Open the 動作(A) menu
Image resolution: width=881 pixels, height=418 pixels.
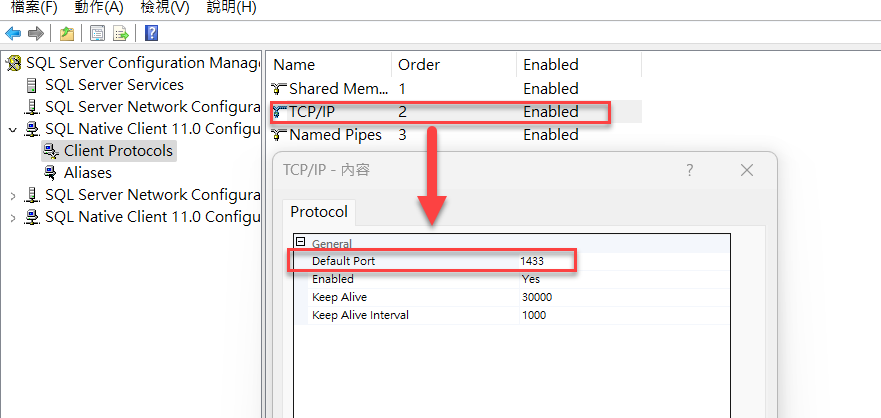[98, 7]
